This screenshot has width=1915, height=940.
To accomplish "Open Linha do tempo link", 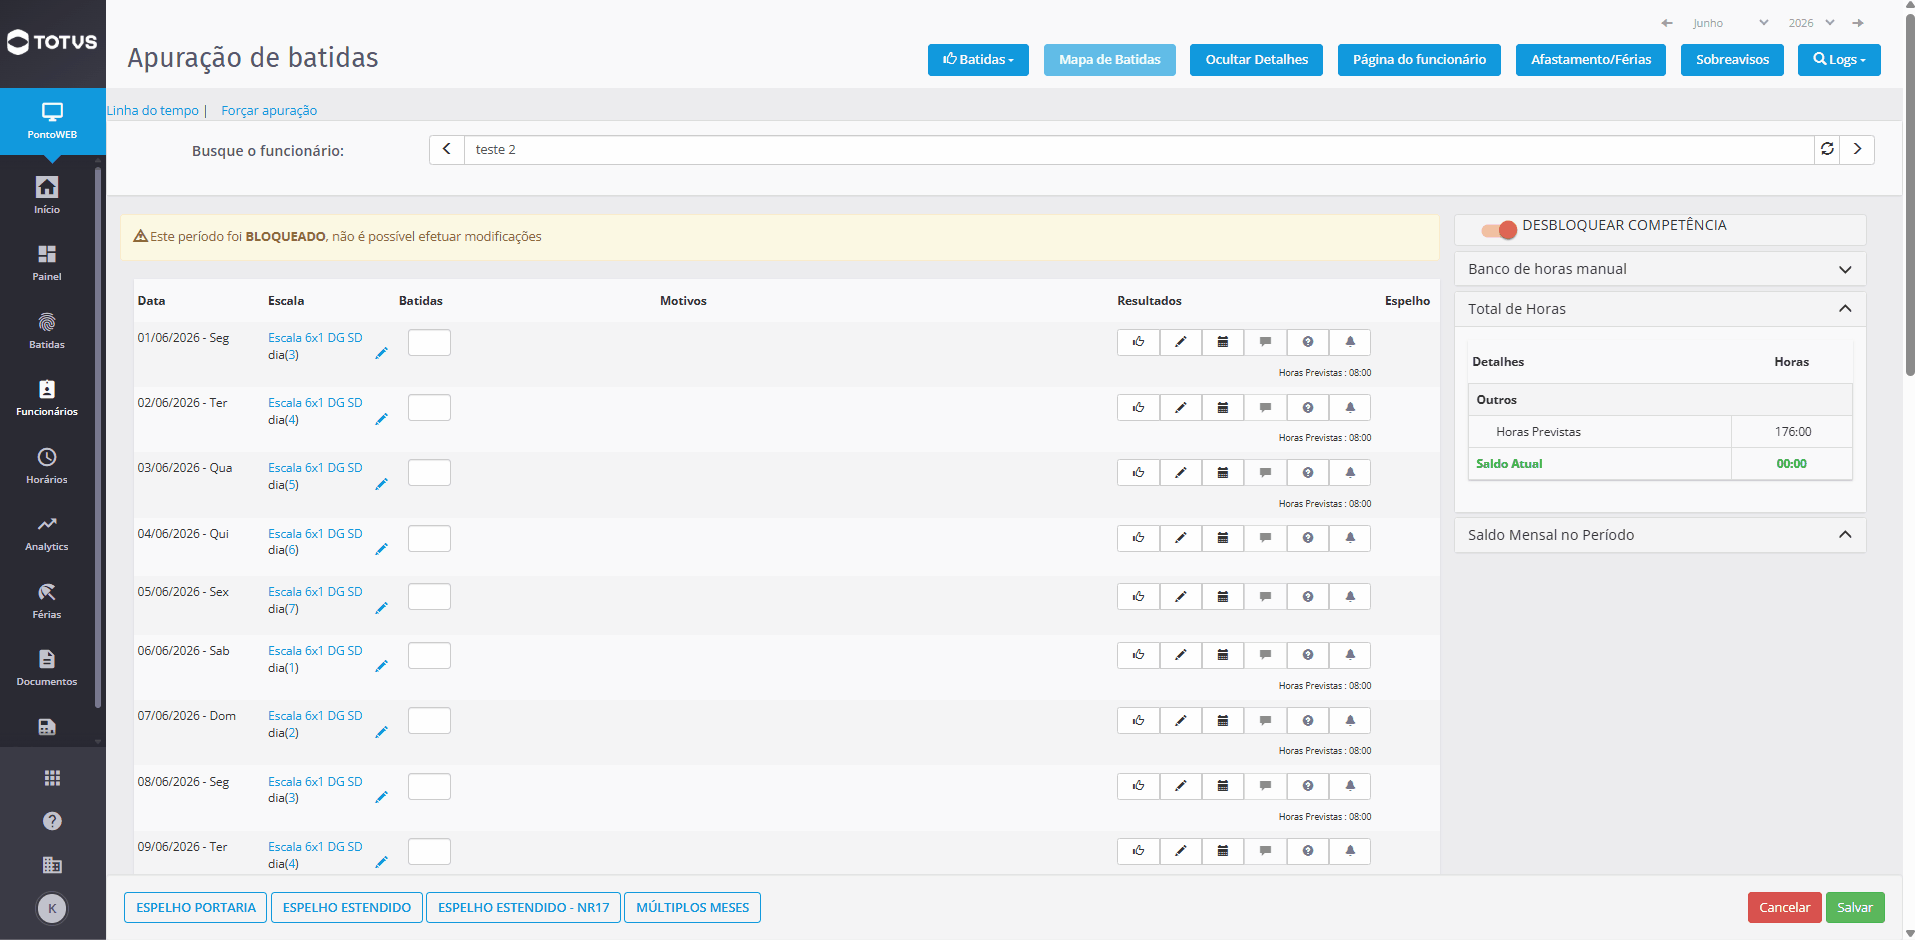I will tap(153, 111).
